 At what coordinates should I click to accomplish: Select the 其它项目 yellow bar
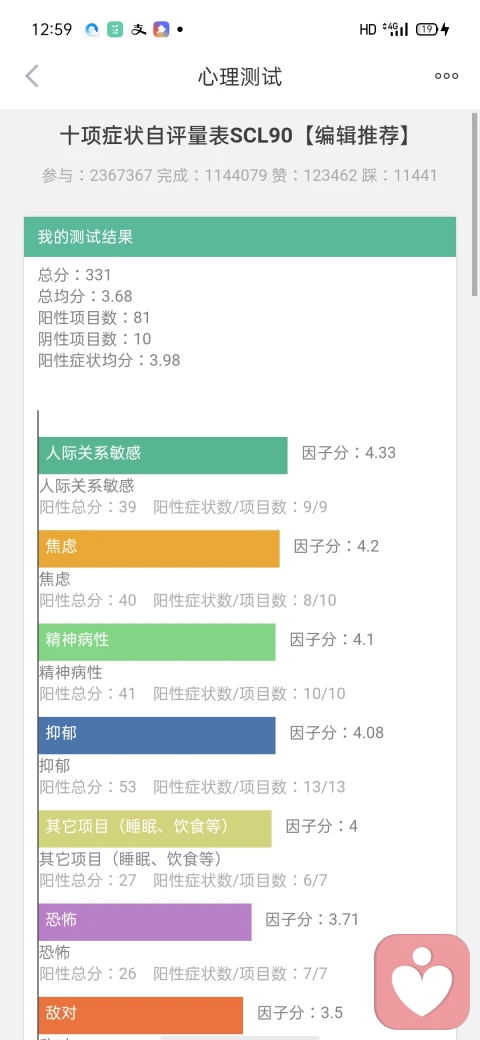coord(155,828)
